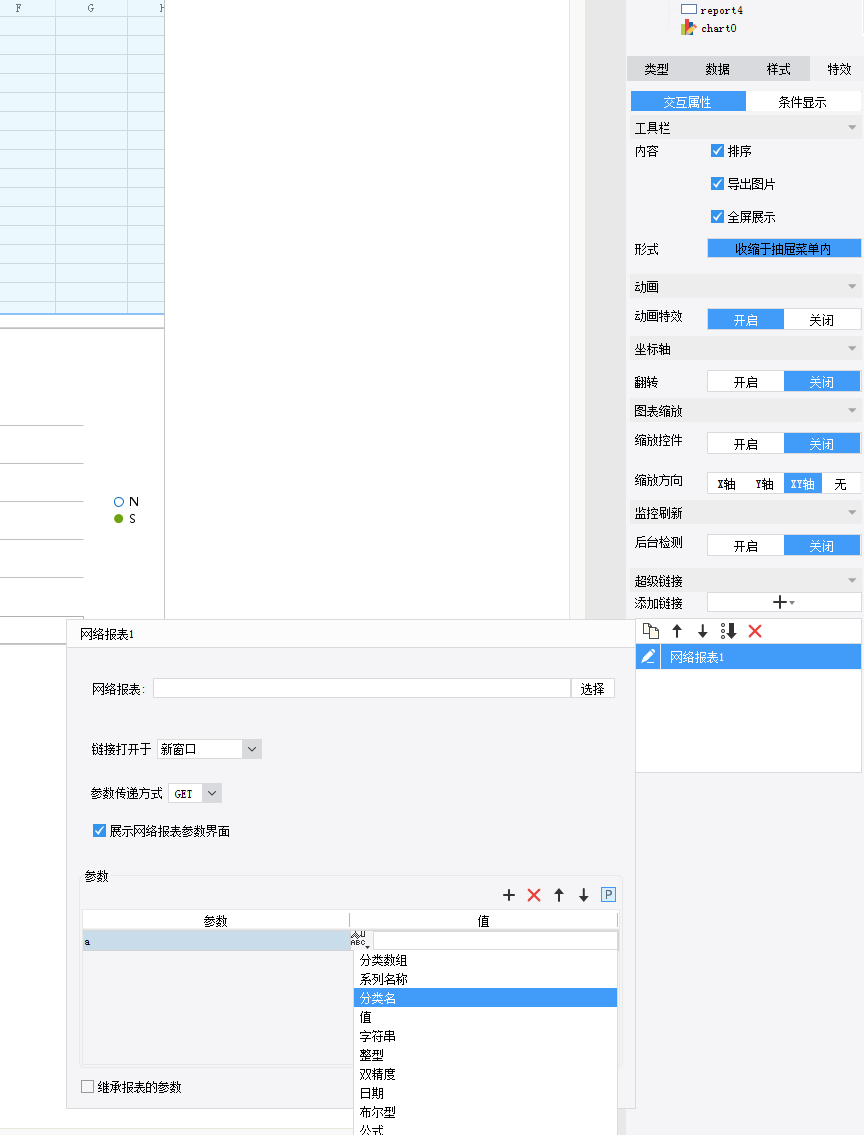Enable 继承报表的参数 checkbox
This screenshot has width=864, height=1135.
(x=88, y=1087)
